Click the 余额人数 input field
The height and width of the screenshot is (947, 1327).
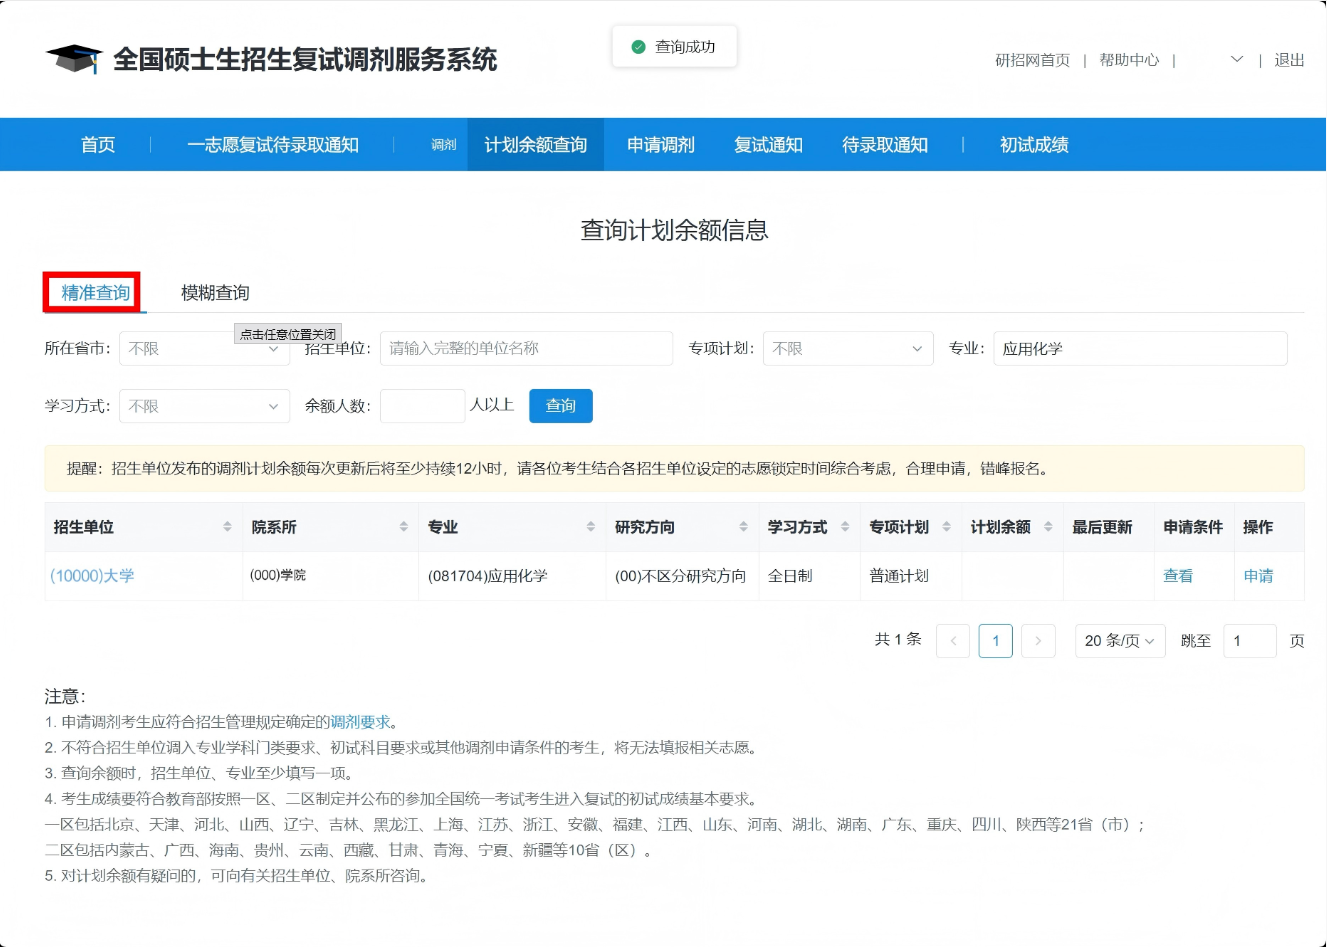pyautogui.click(x=423, y=406)
